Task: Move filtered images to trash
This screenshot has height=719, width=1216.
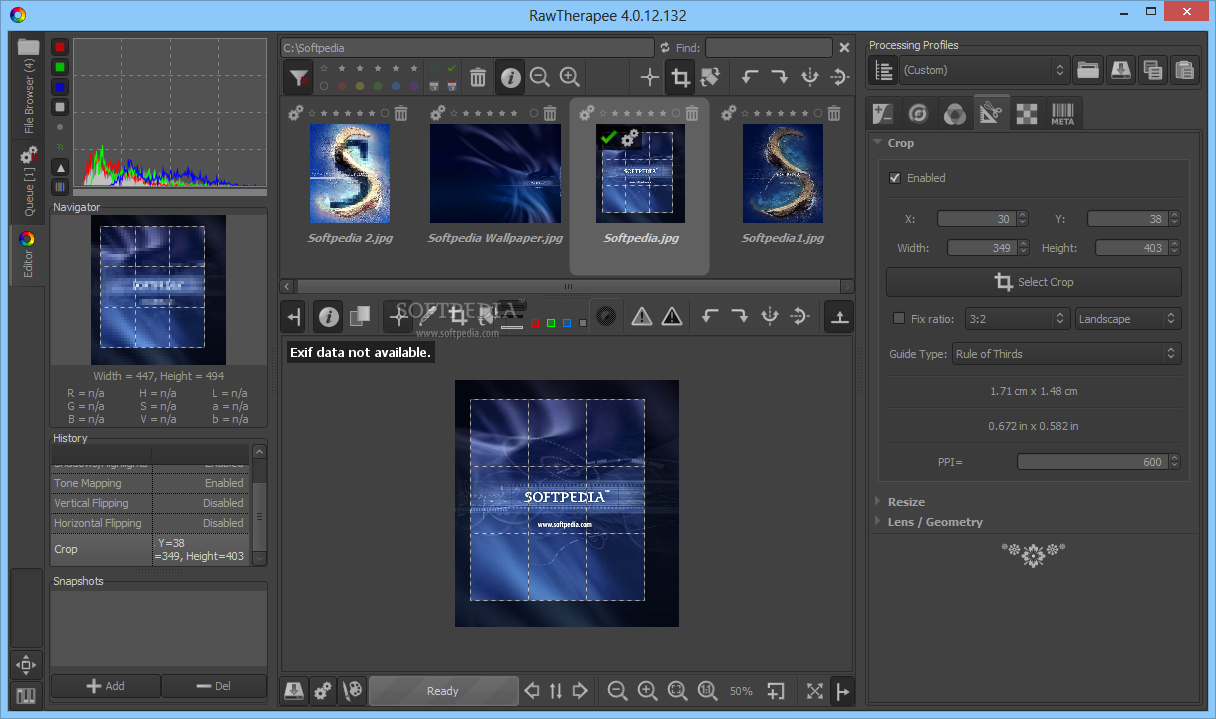Action: (x=478, y=77)
